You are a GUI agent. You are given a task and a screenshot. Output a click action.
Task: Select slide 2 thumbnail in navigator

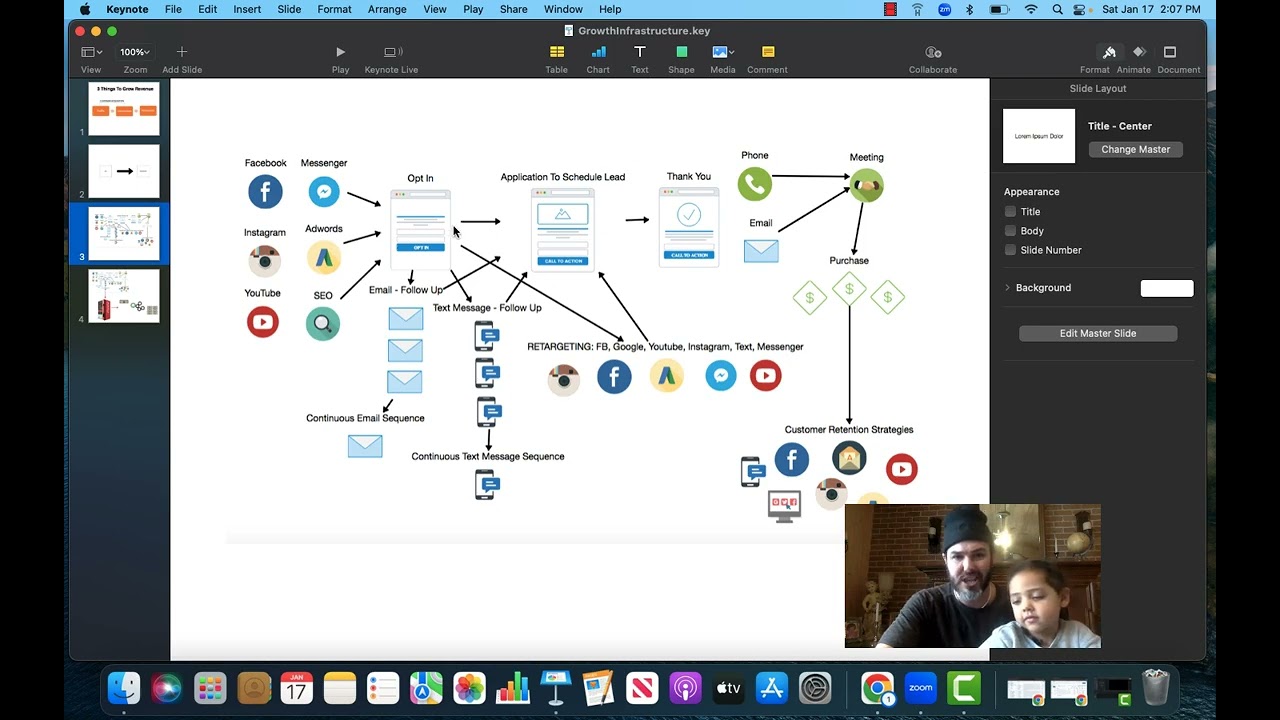(x=124, y=171)
